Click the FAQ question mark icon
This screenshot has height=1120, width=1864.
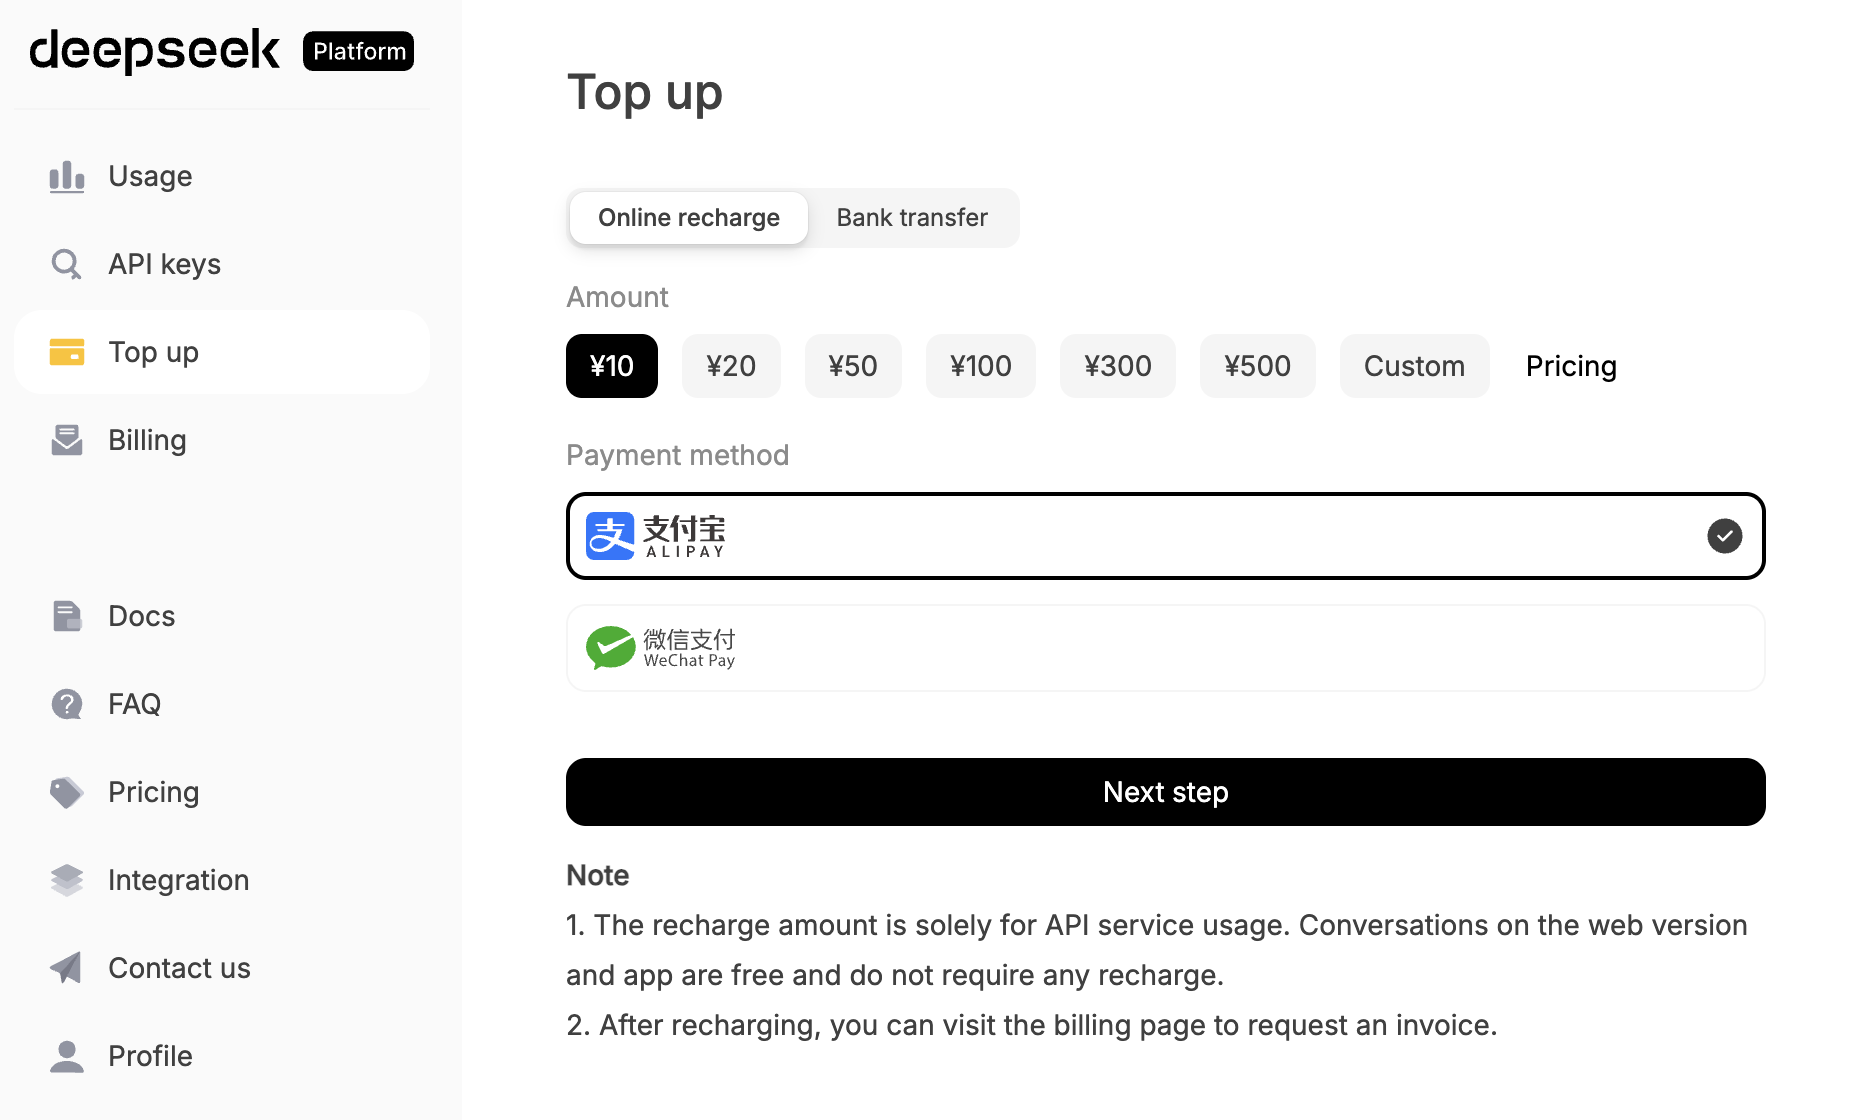point(67,704)
